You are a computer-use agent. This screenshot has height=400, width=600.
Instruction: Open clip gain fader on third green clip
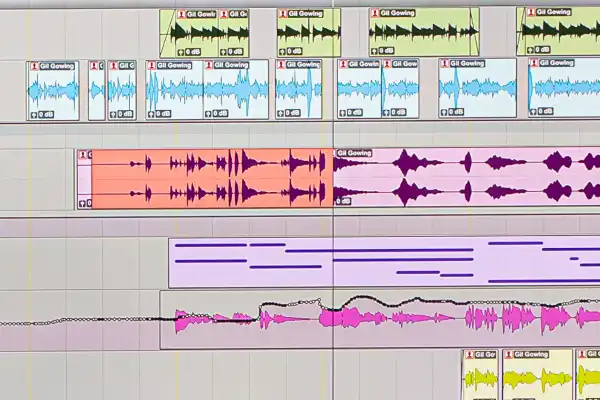pos(282,51)
